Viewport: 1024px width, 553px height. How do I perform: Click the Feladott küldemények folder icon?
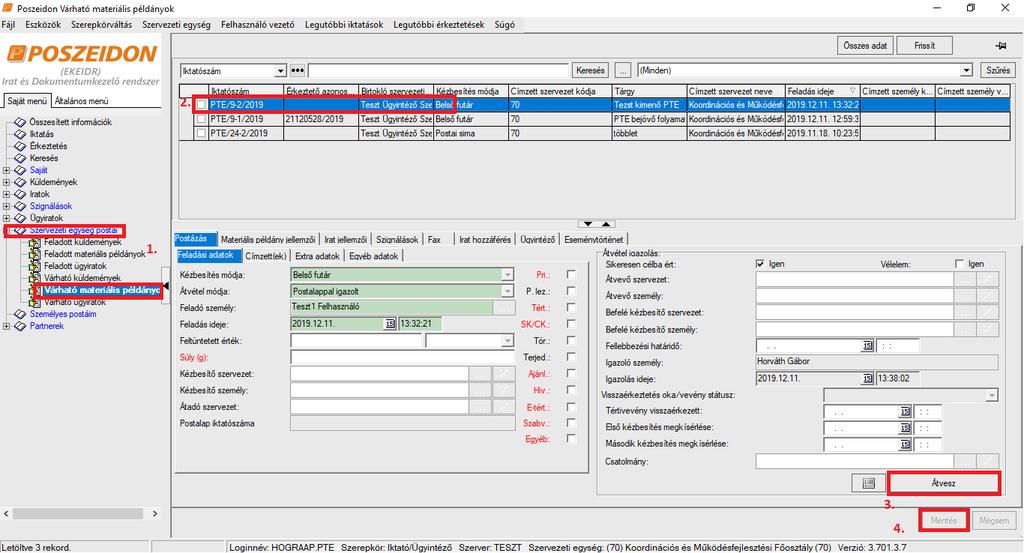click(35, 242)
